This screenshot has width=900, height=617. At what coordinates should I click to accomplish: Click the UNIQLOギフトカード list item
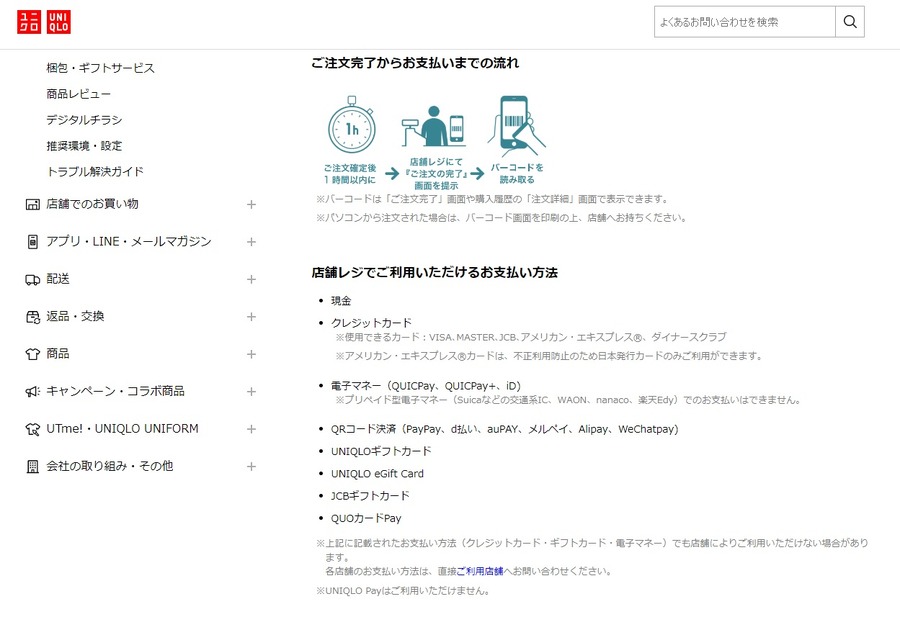click(x=381, y=452)
